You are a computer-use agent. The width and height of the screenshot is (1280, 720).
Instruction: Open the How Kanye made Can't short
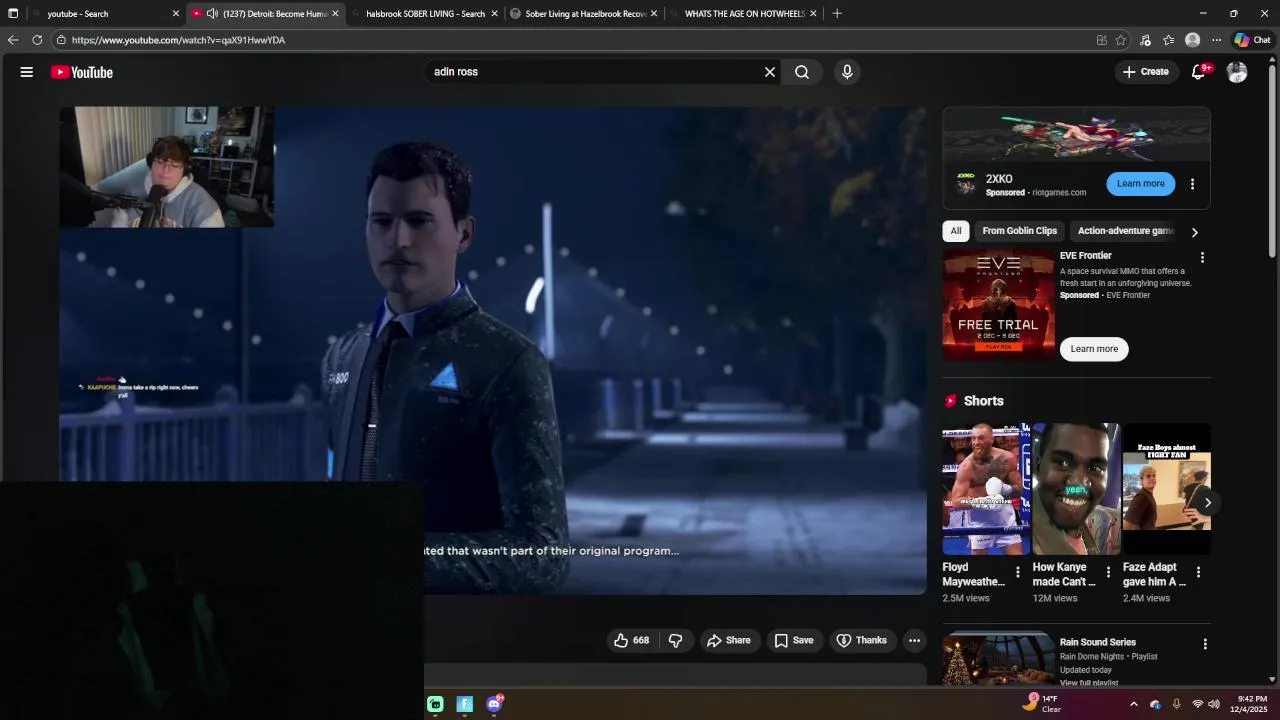[1076, 489]
